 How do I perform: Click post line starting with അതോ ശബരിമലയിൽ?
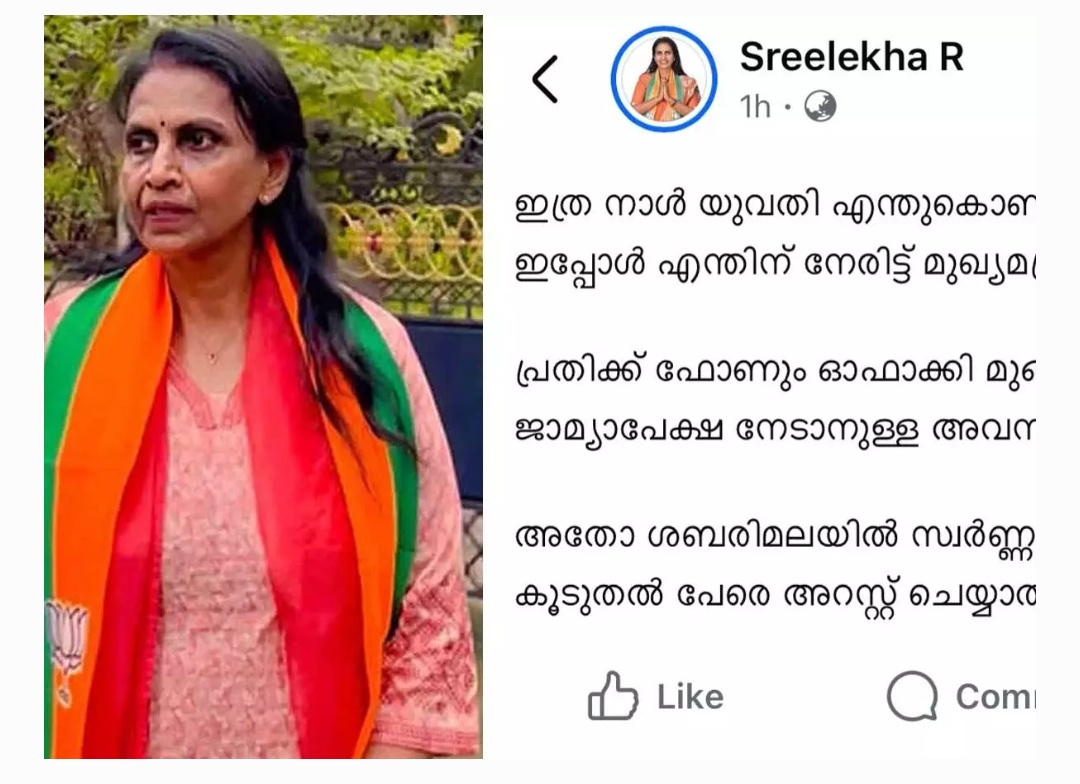pos(775,538)
